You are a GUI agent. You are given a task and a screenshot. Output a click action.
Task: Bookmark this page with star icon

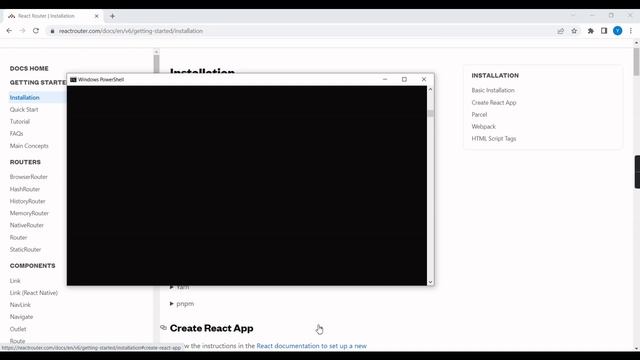point(574,31)
